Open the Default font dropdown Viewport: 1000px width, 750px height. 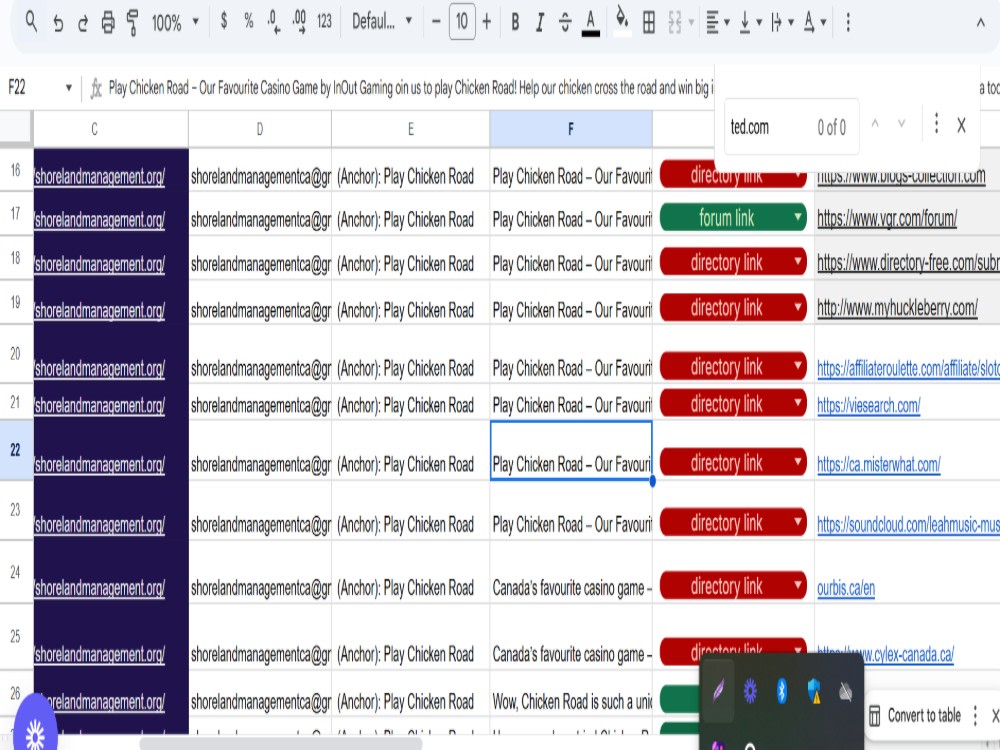click(381, 22)
